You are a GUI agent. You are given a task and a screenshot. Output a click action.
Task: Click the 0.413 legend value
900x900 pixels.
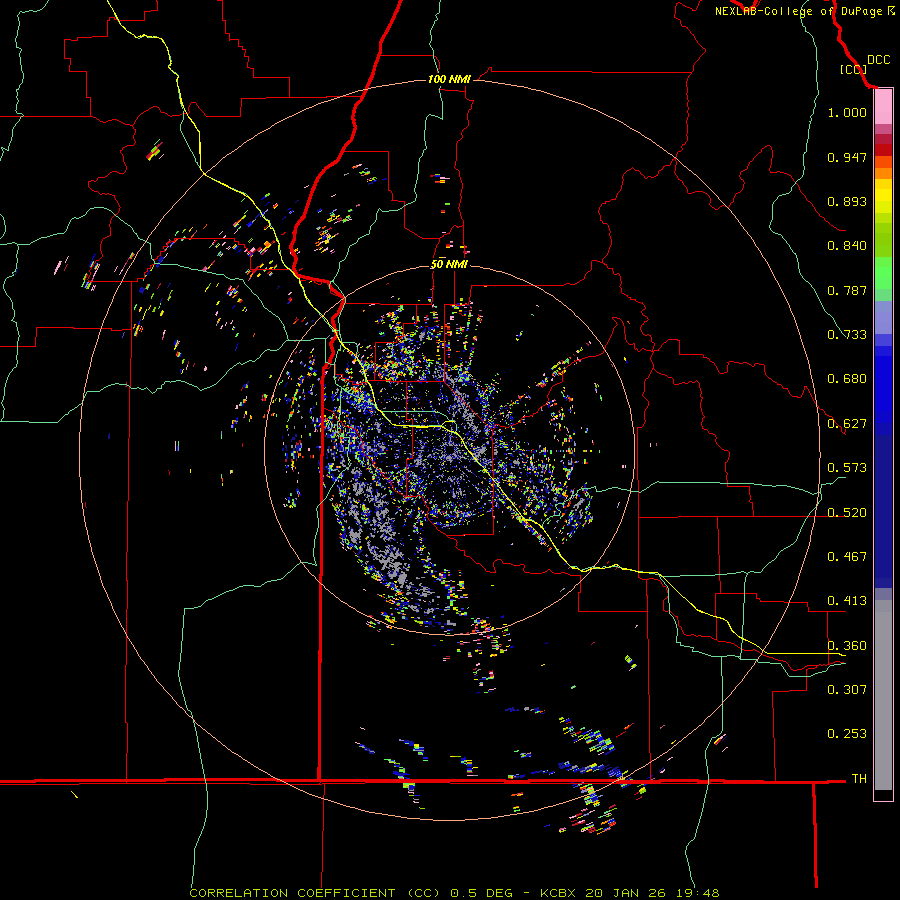[847, 601]
